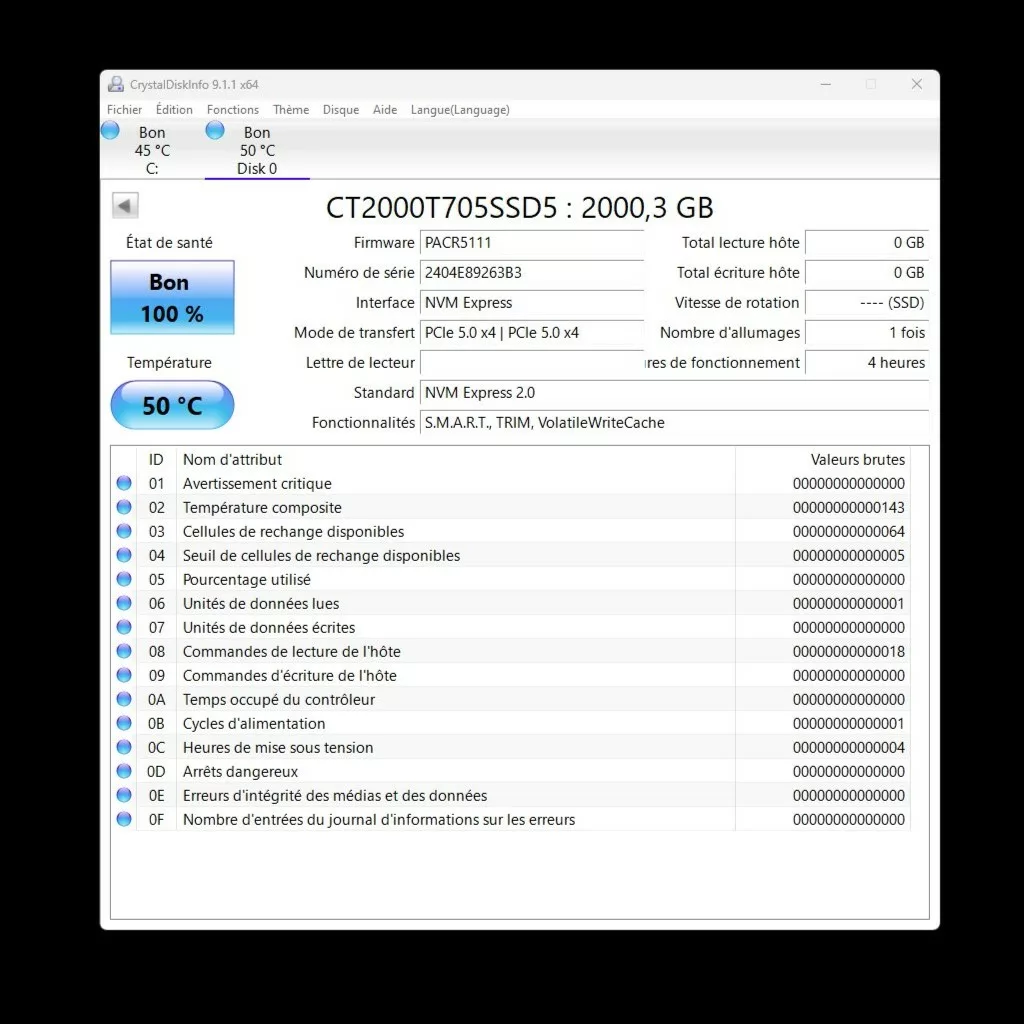
Task: Click the Interface field NVM Express
Action: click(x=532, y=302)
